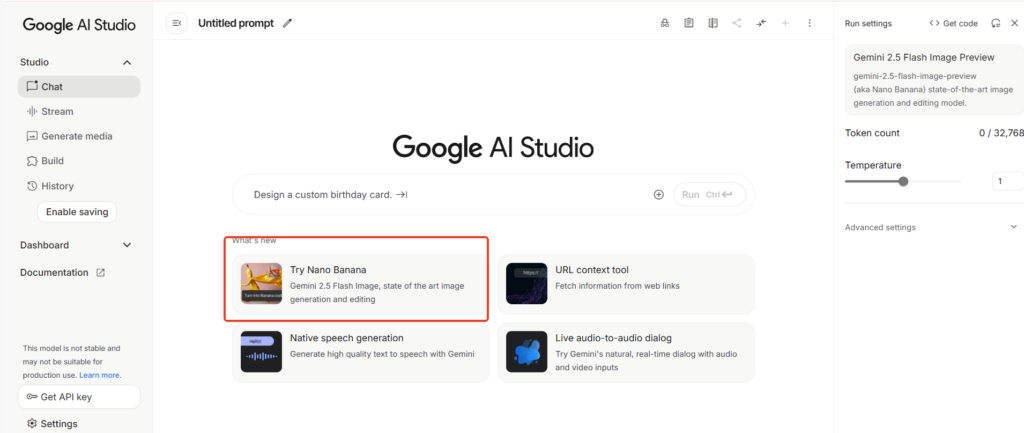Click the plus insert media icon in prompt box
Image resolution: width=1024 pixels, height=433 pixels.
tap(658, 195)
